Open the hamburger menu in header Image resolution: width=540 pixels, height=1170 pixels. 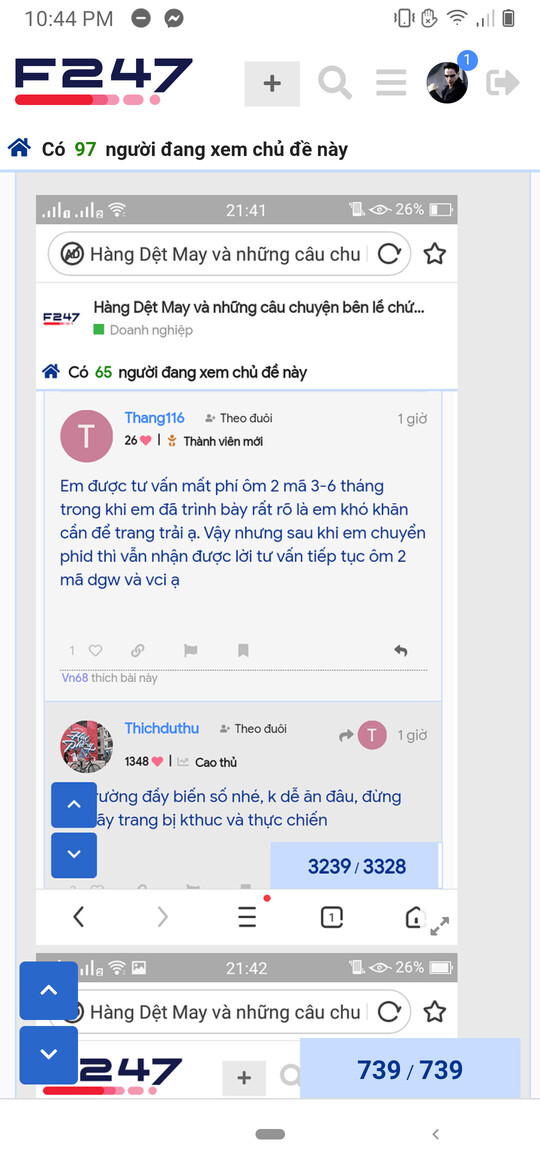[391, 83]
